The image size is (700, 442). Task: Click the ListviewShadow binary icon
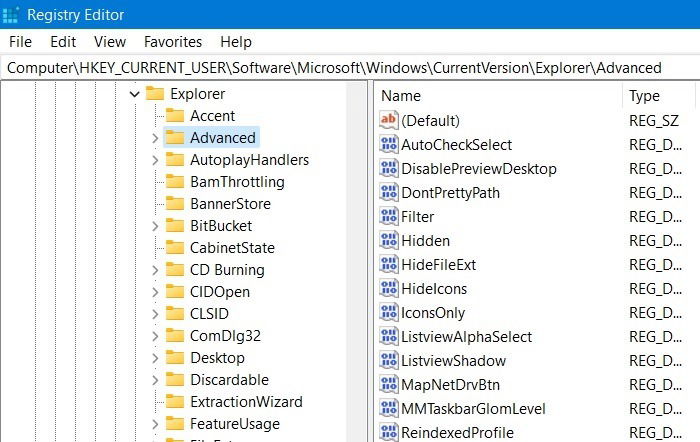[x=388, y=360]
